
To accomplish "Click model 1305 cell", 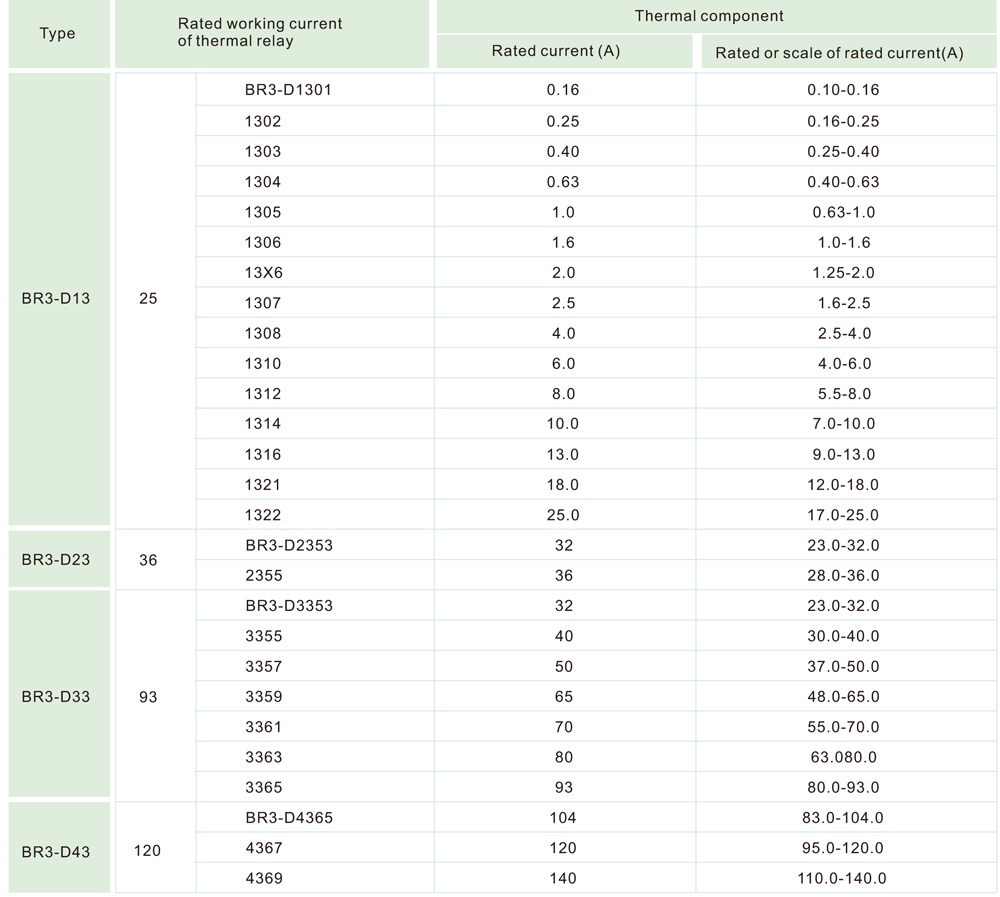I will click(x=314, y=212).
